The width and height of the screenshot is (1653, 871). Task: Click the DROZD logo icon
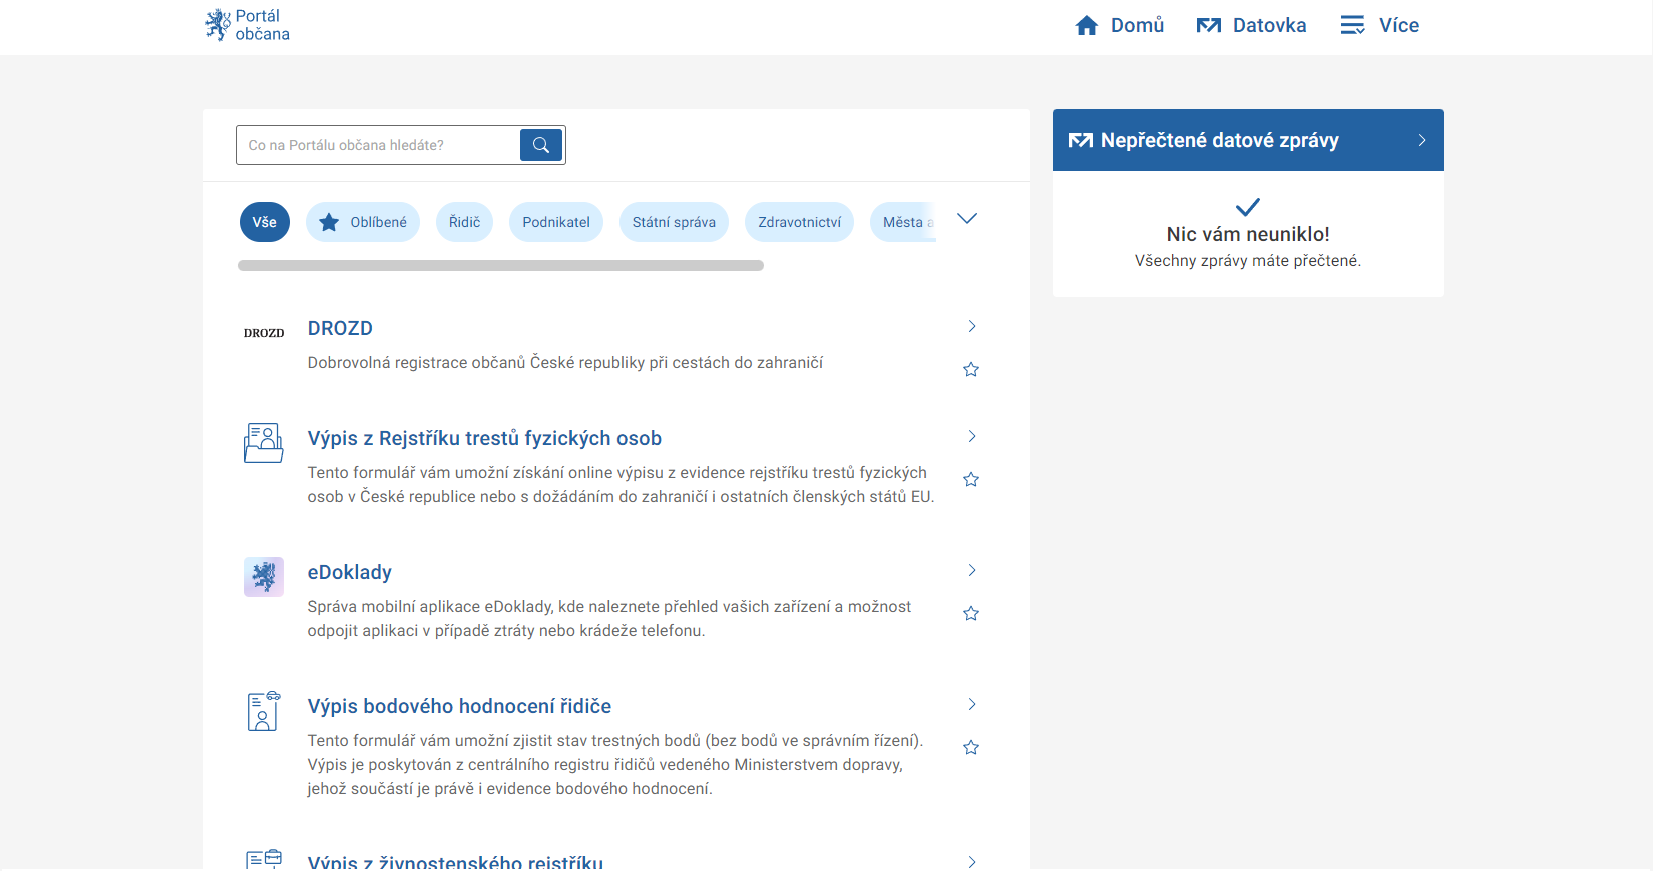(264, 333)
